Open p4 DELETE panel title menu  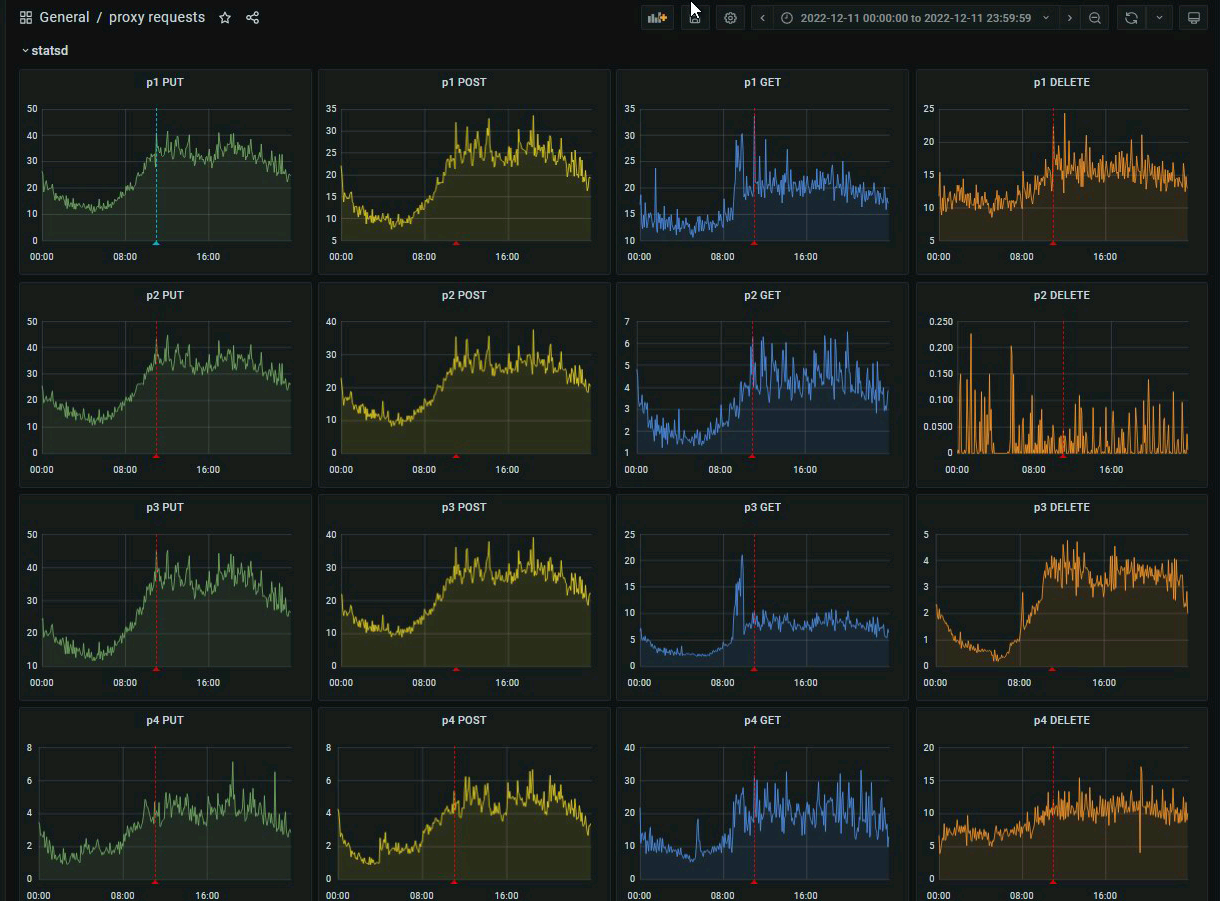(1062, 720)
